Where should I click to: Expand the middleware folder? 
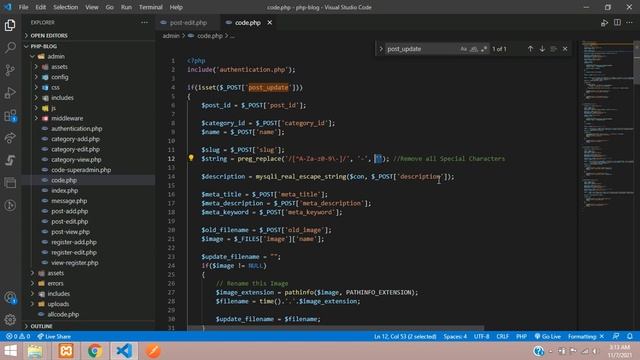[x=89, y=118]
